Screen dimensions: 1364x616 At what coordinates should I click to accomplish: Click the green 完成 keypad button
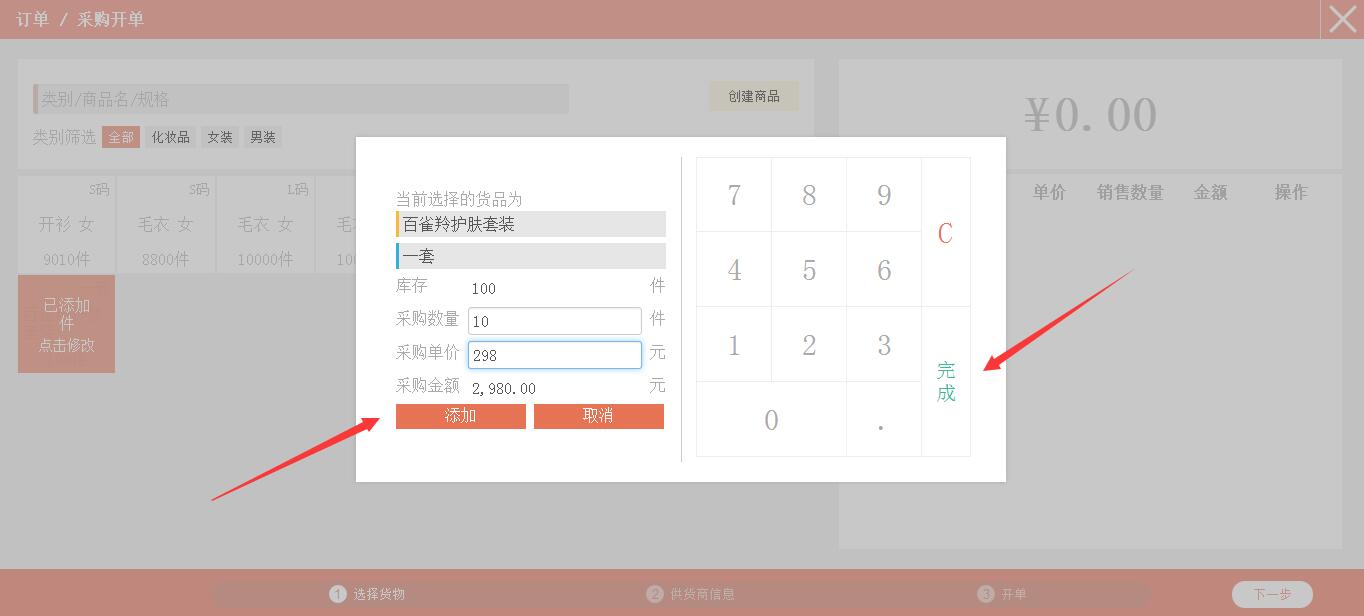pyautogui.click(x=946, y=381)
